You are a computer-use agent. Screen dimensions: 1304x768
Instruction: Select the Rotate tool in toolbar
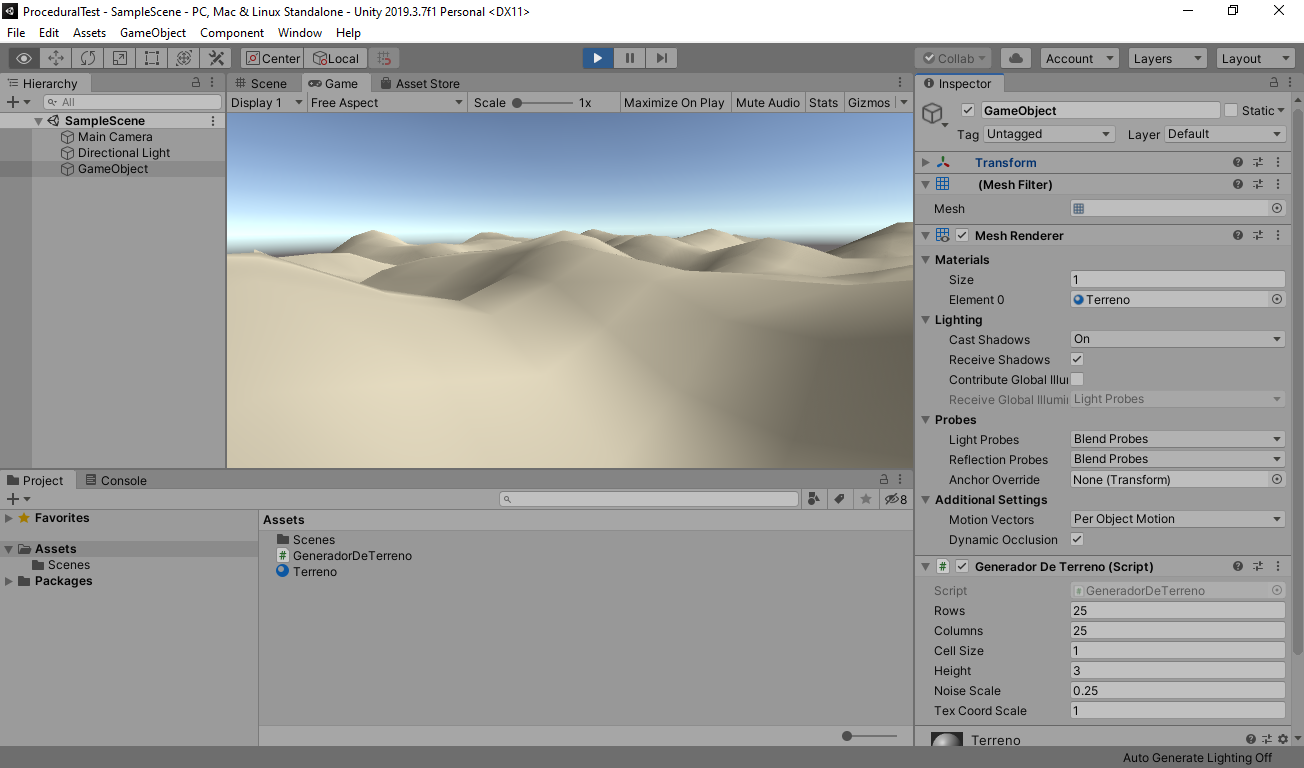88,58
